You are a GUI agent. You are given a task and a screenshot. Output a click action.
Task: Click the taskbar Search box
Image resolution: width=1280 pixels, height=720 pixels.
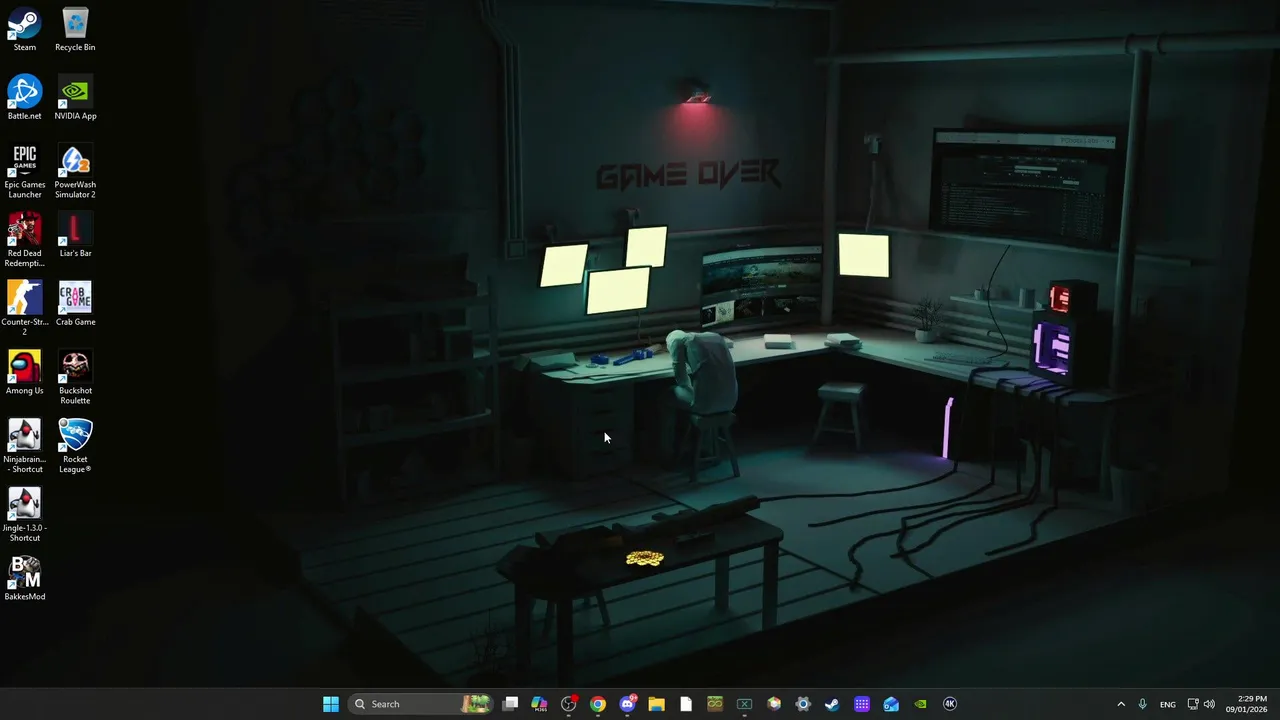point(421,704)
